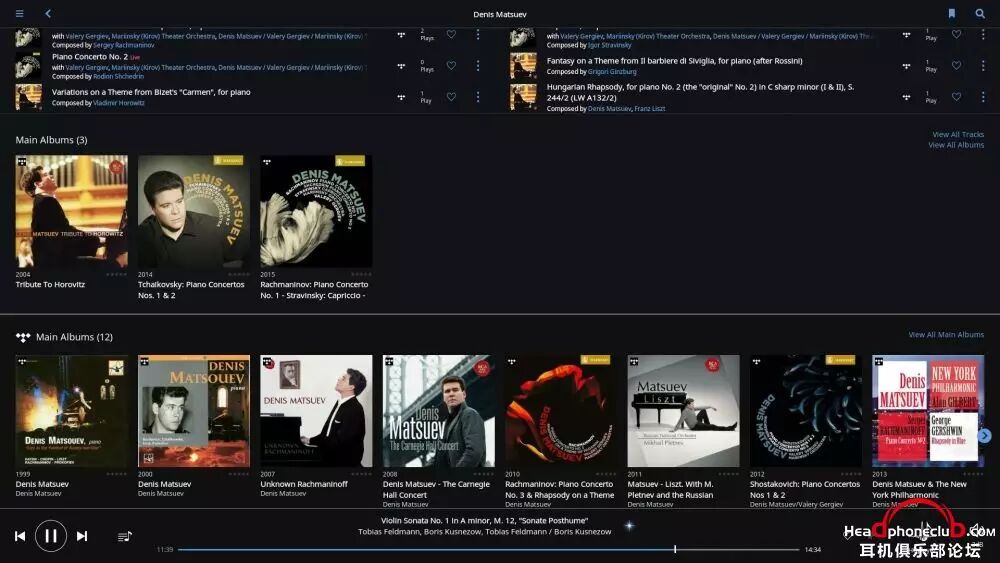The image size is (1000, 563).
Task: Open composer link Grigori Ginzburg
Action: tap(612, 71)
